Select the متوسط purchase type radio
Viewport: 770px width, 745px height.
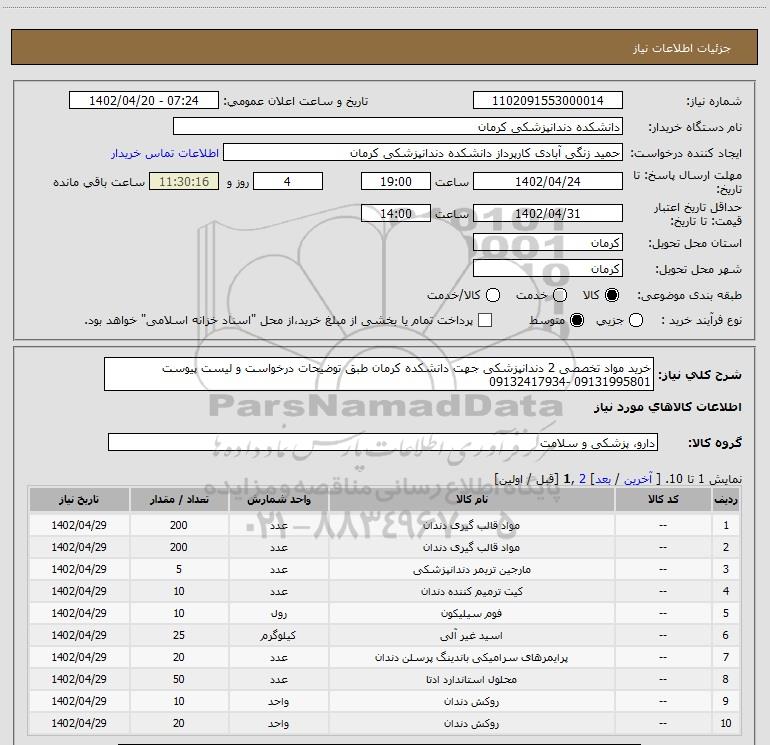577,321
